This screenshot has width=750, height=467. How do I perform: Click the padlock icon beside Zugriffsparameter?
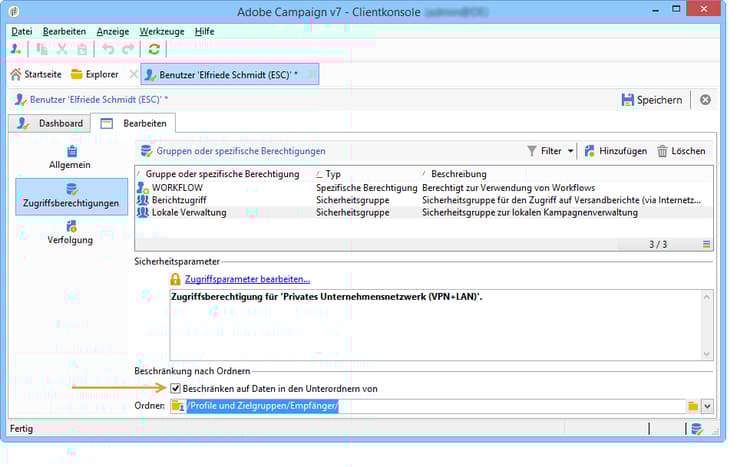point(175,279)
